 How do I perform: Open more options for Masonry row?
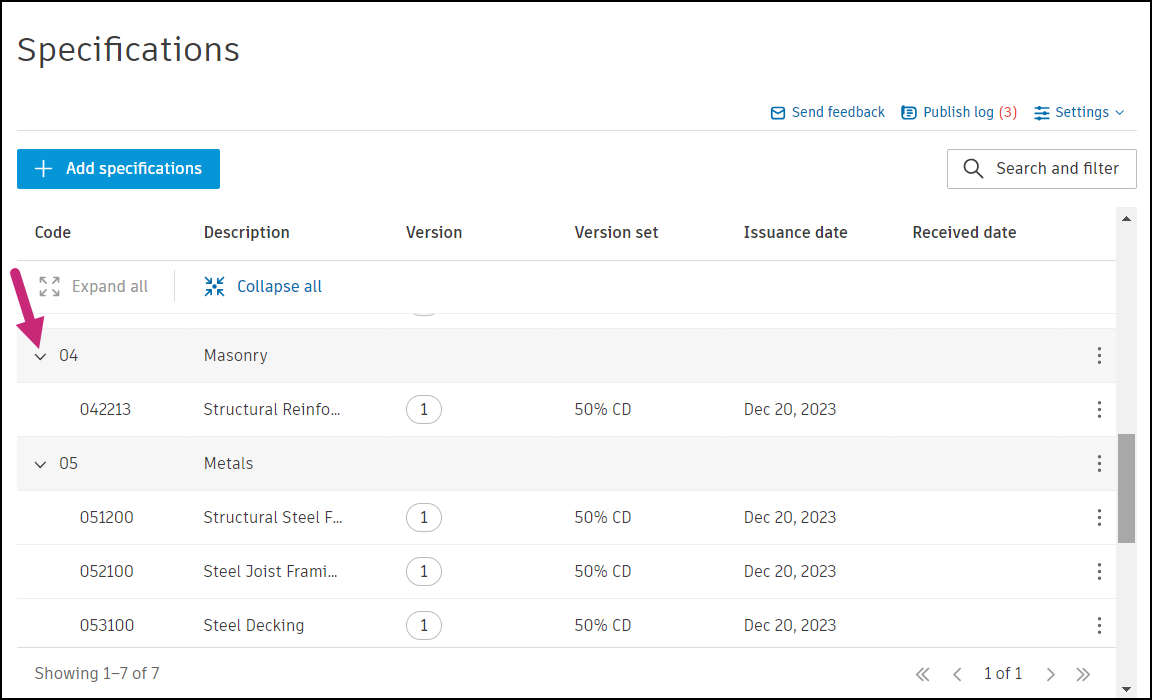(1099, 356)
